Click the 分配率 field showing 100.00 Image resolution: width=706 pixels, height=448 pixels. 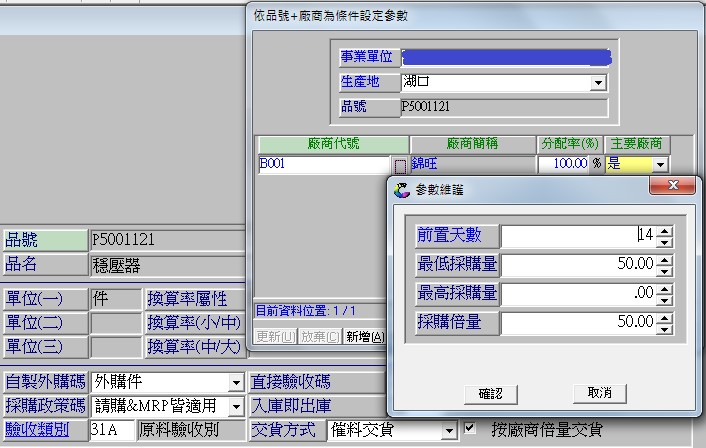564,164
